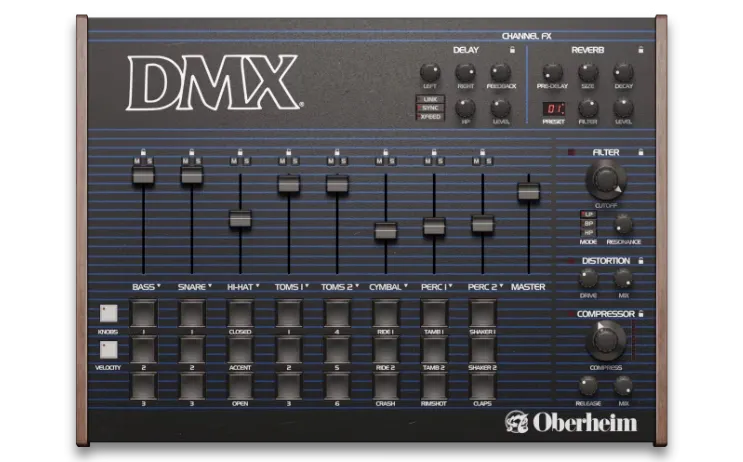The image size is (743, 462).
Task: Trigger the TAMB 1 pad
Action: [434, 313]
